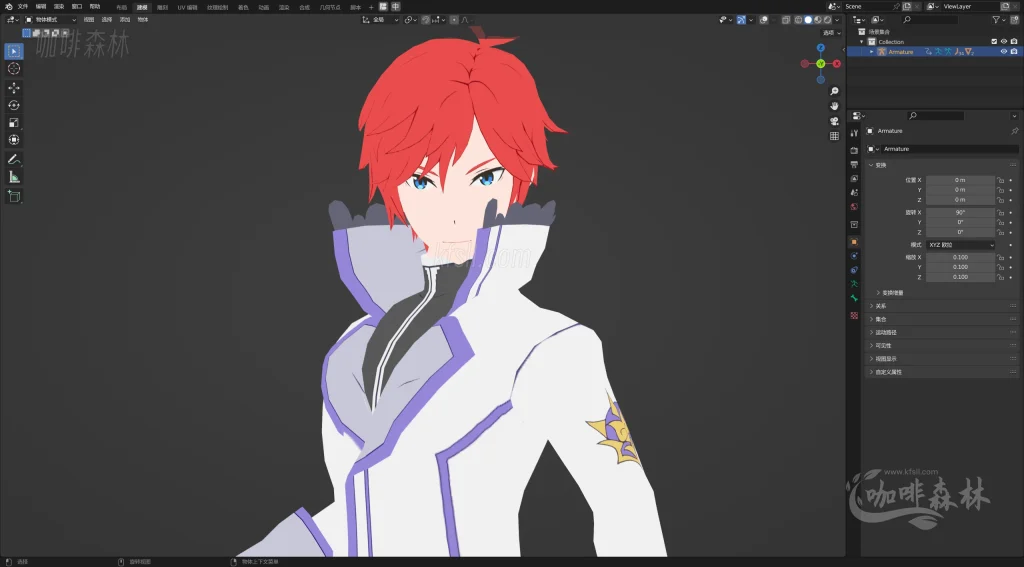The width and height of the screenshot is (1024, 567).
Task: Open the Output properties tab
Action: (x=854, y=164)
